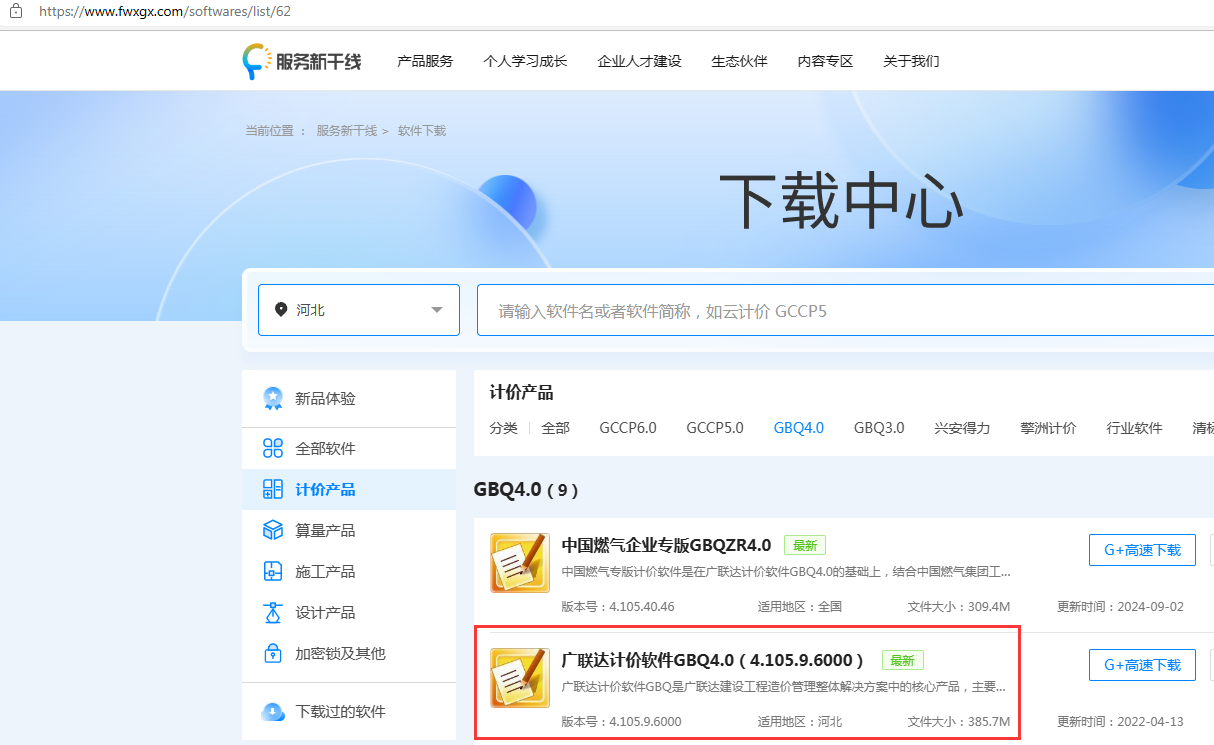Open 全部软件 in the sidebar
This screenshot has width=1214, height=745.
[349, 448]
